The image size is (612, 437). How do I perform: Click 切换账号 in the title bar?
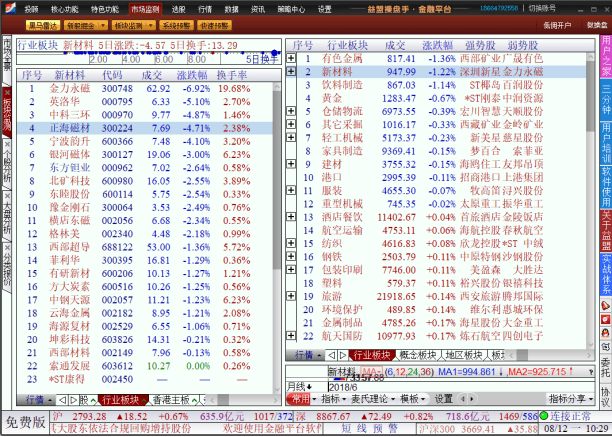(542, 8)
